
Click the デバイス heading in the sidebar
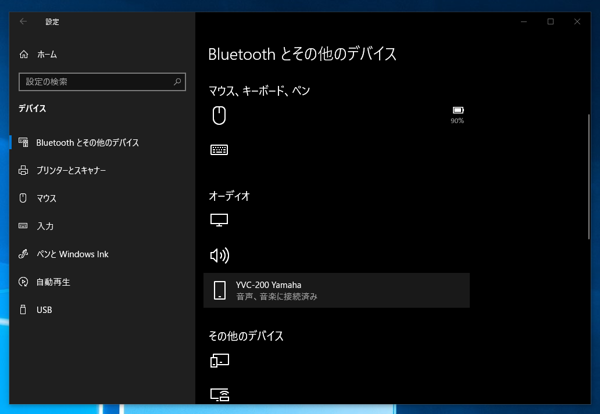[x=33, y=109]
